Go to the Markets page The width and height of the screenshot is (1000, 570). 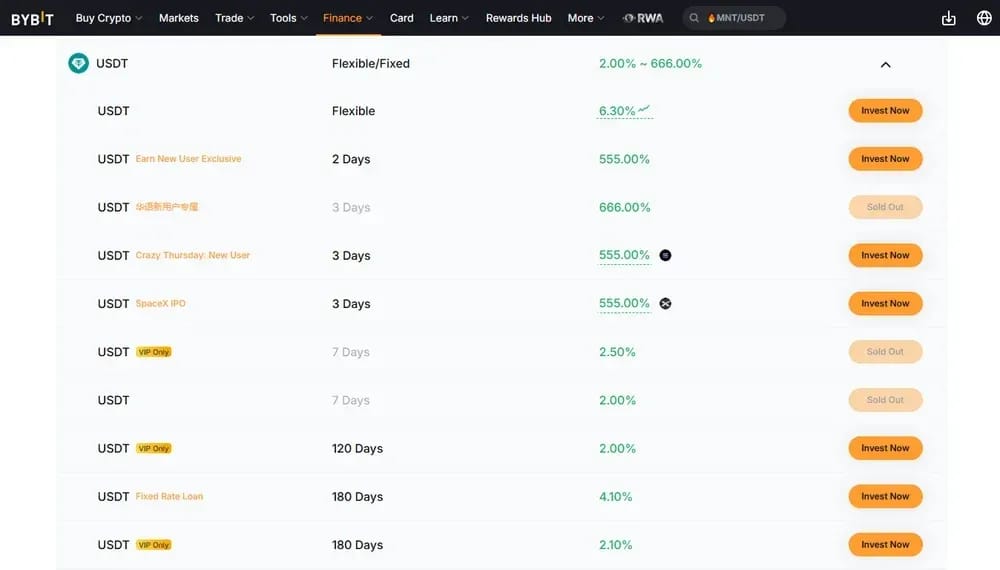tap(179, 18)
